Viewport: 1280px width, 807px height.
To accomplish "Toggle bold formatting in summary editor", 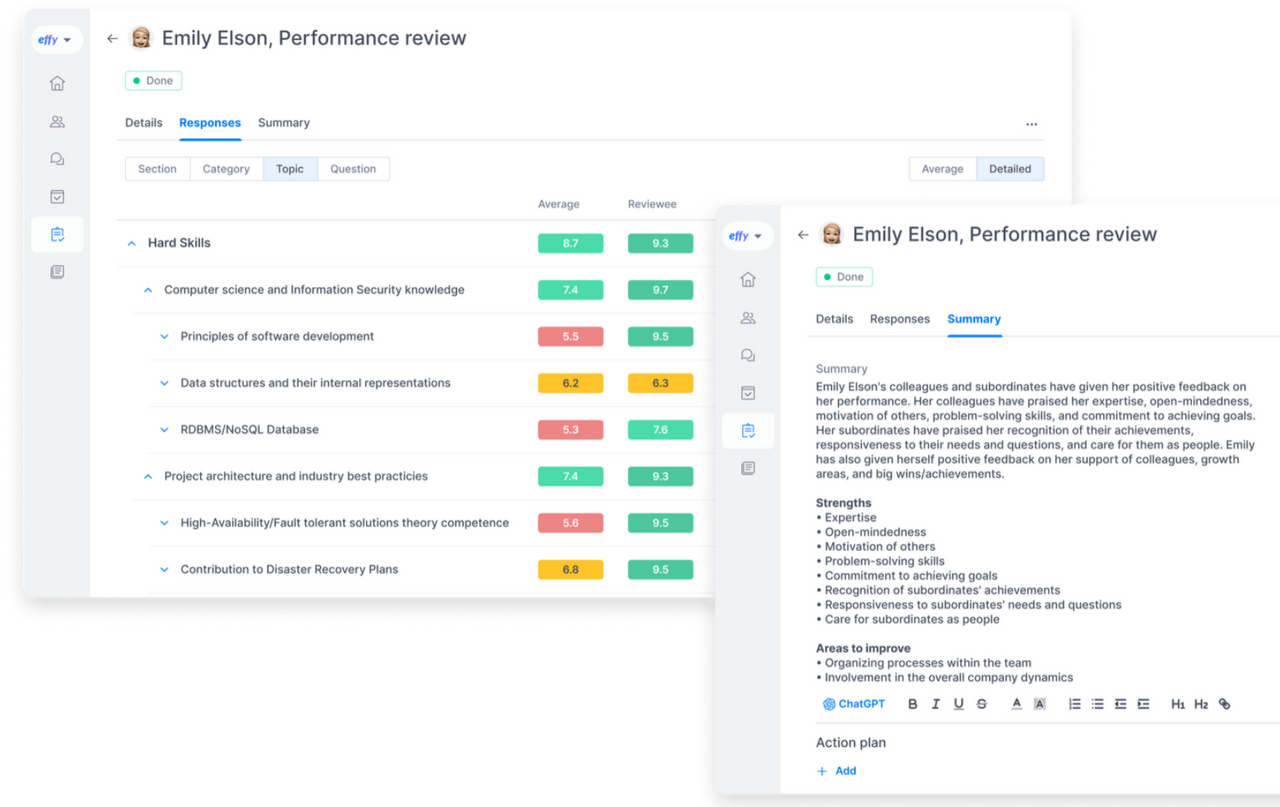I will point(912,704).
